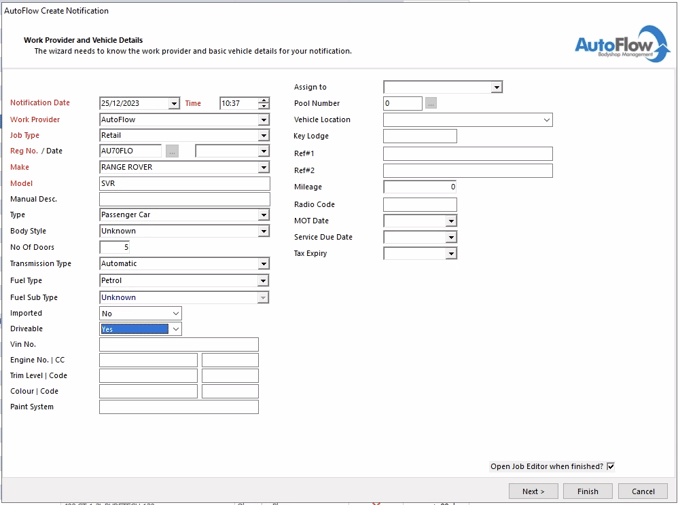Open the Assign to dropdown

(496, 88)
